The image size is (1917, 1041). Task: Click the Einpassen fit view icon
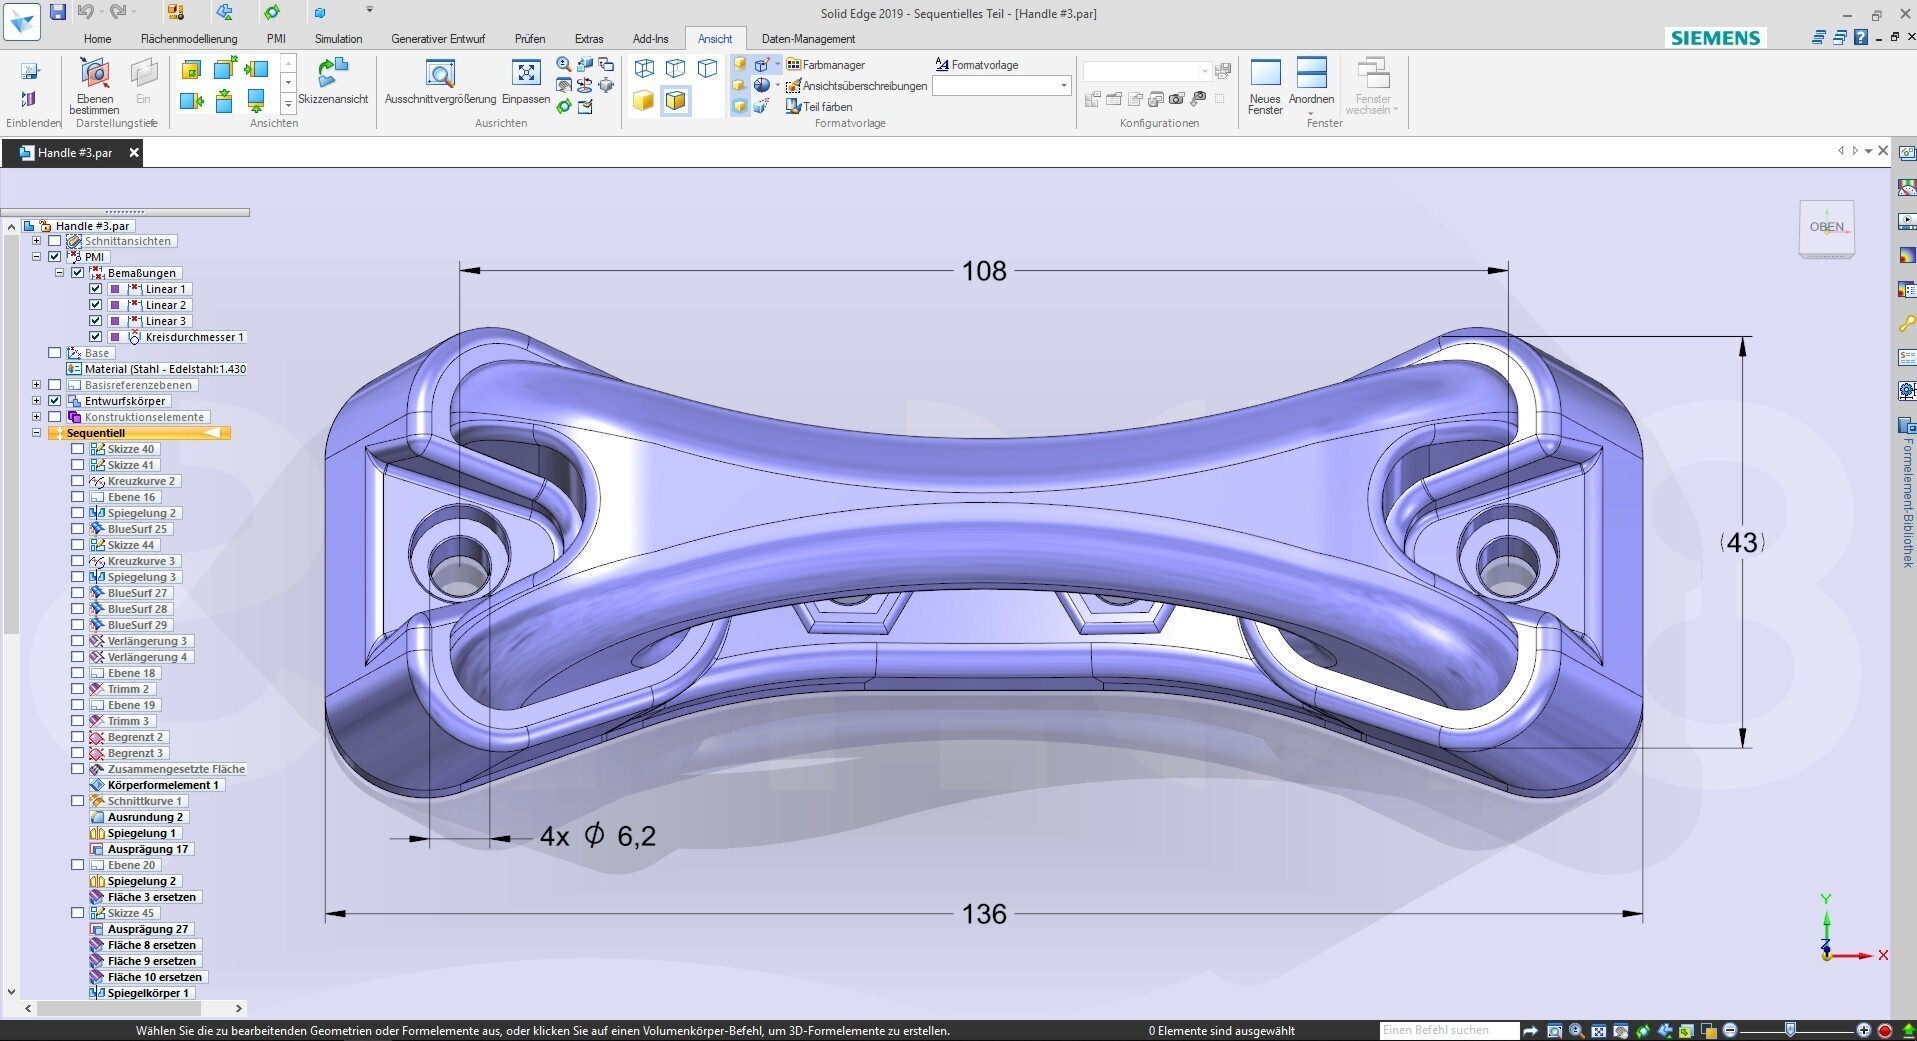click(x=526, y=74)
